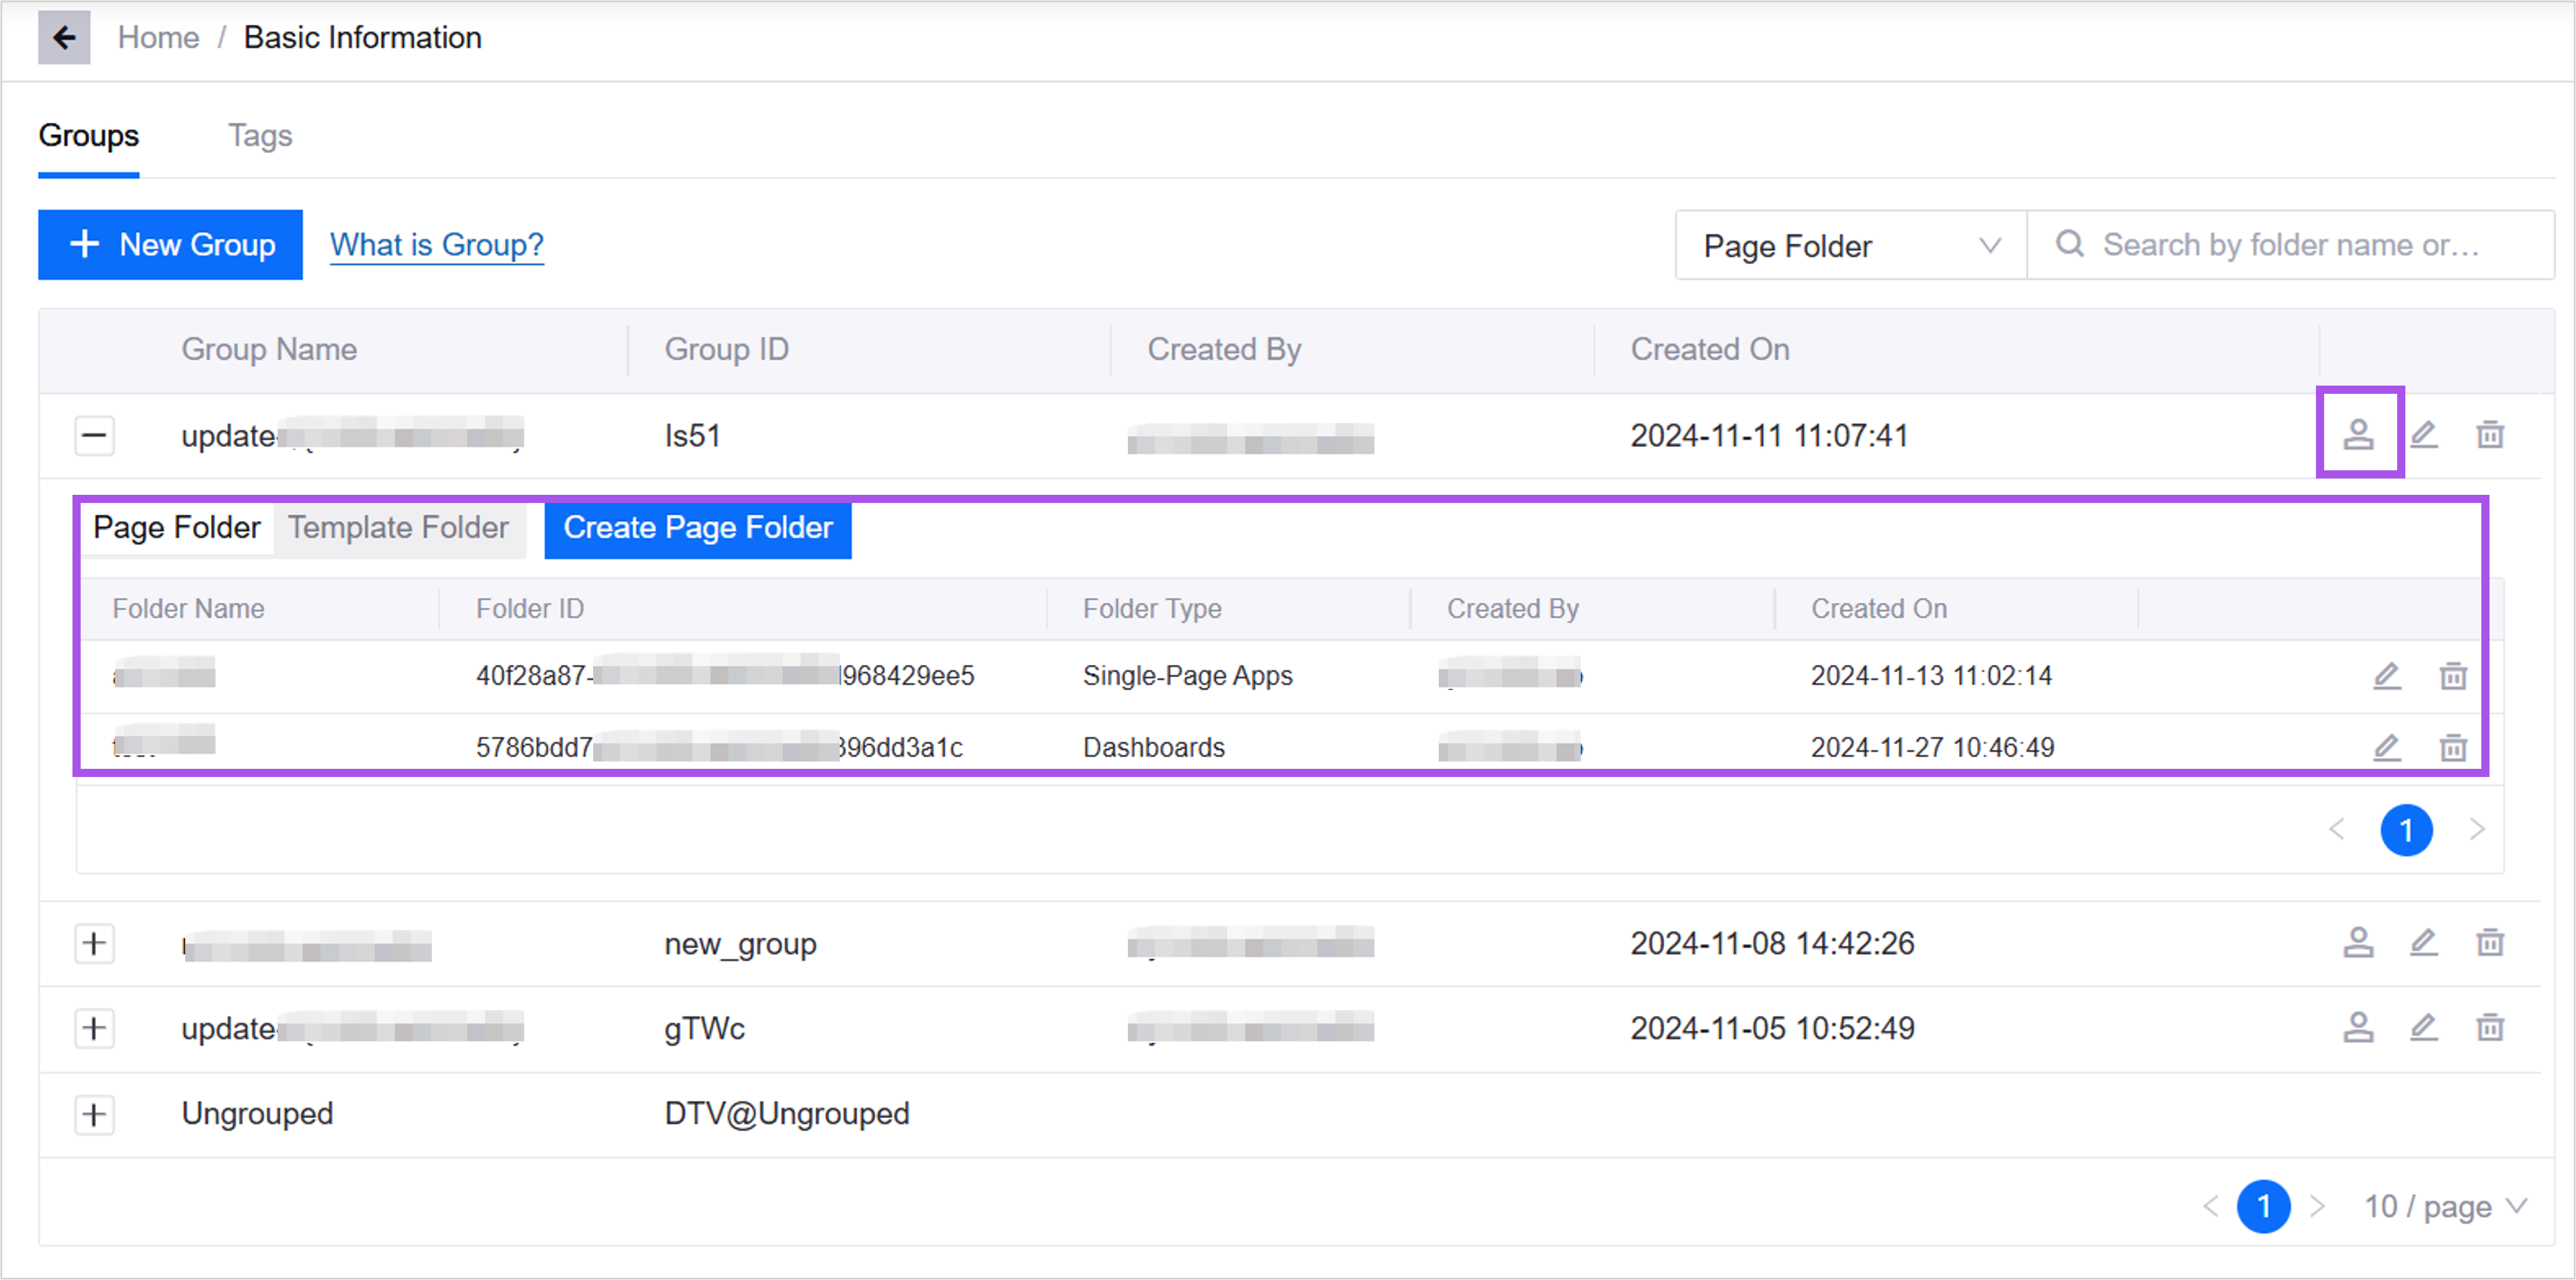Image resolution: width=2576 pixels, height=1280 pixels.
Task: Open the What is Group? link
Action: (437, 245)
